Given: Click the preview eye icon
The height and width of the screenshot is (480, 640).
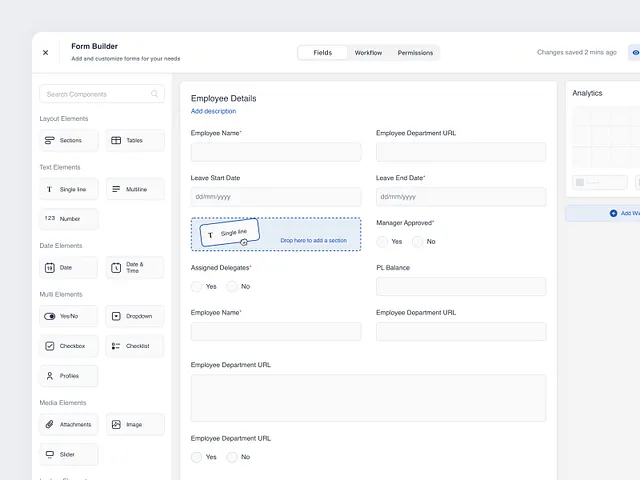Looking at the screenshot, I should point(635,52).
